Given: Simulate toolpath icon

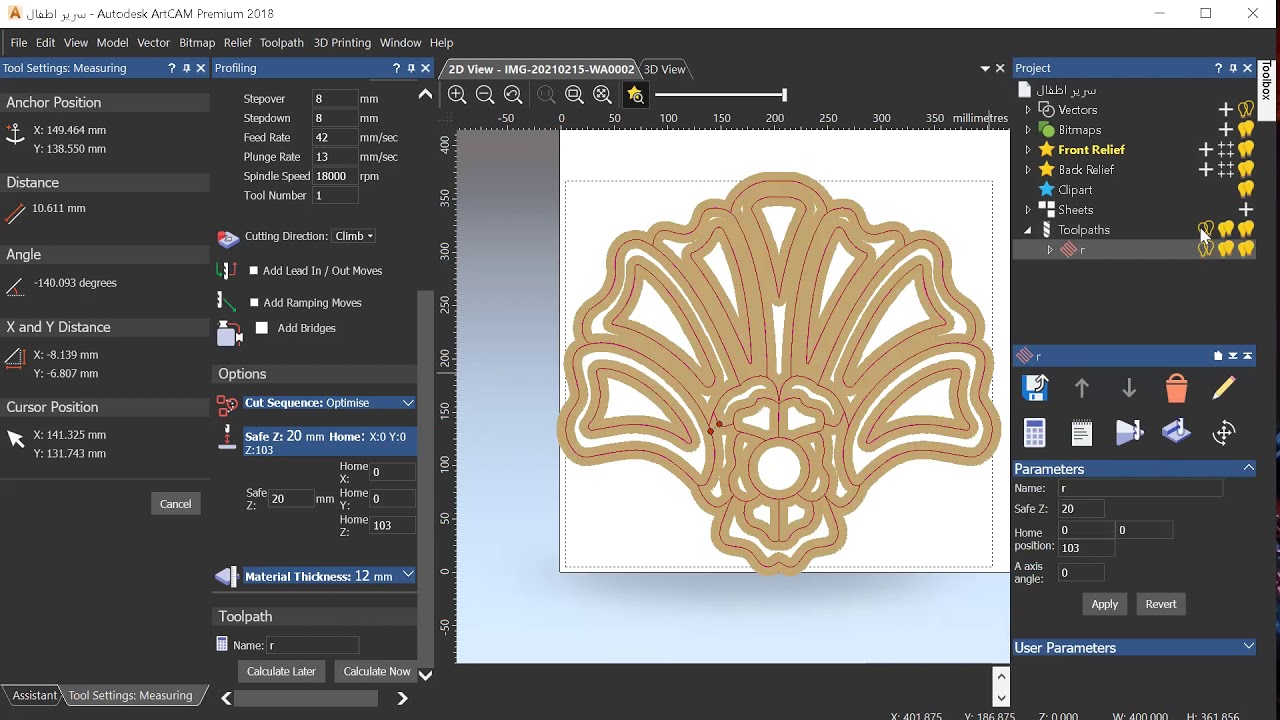Looking at the screenshot, I should (1129, 433).
